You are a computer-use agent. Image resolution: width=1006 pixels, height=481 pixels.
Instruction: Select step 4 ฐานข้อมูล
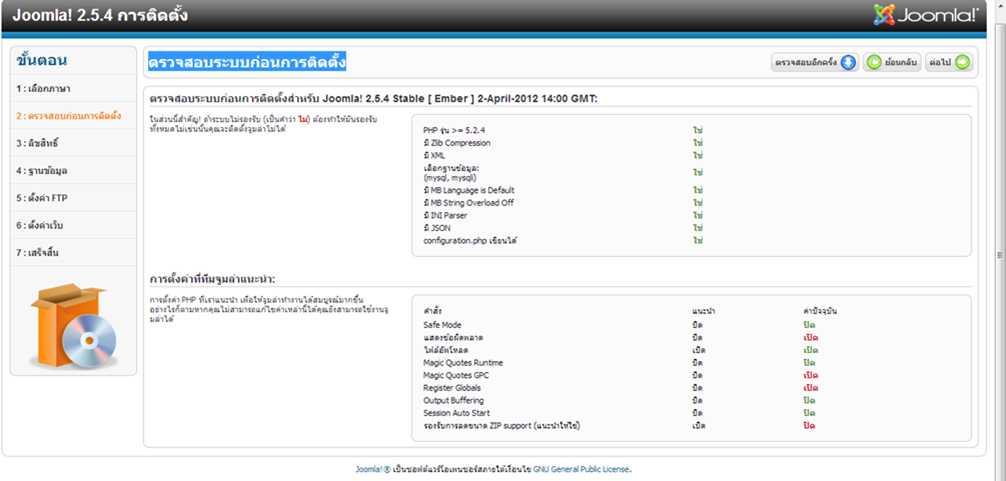(x=42, y=171)
